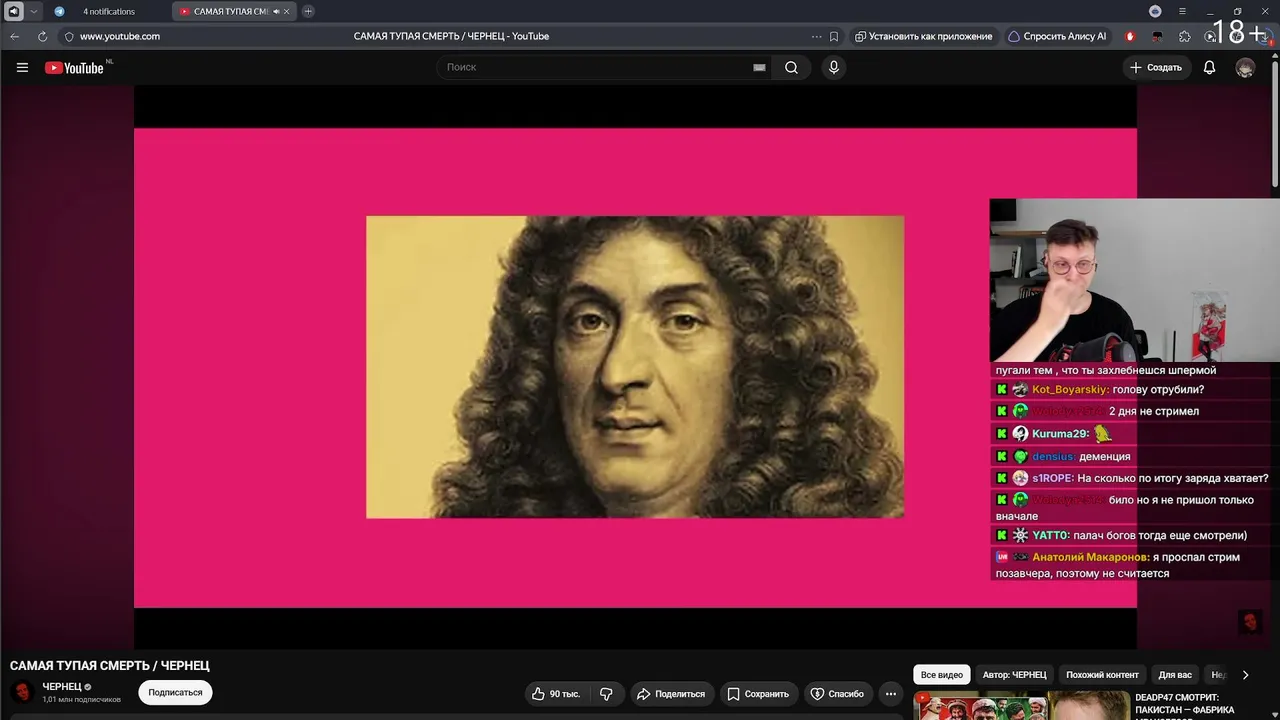Screen dimensions: 1280x720
Task: Open the extensions puzzle icon
Action: (x=1185, y=36)
